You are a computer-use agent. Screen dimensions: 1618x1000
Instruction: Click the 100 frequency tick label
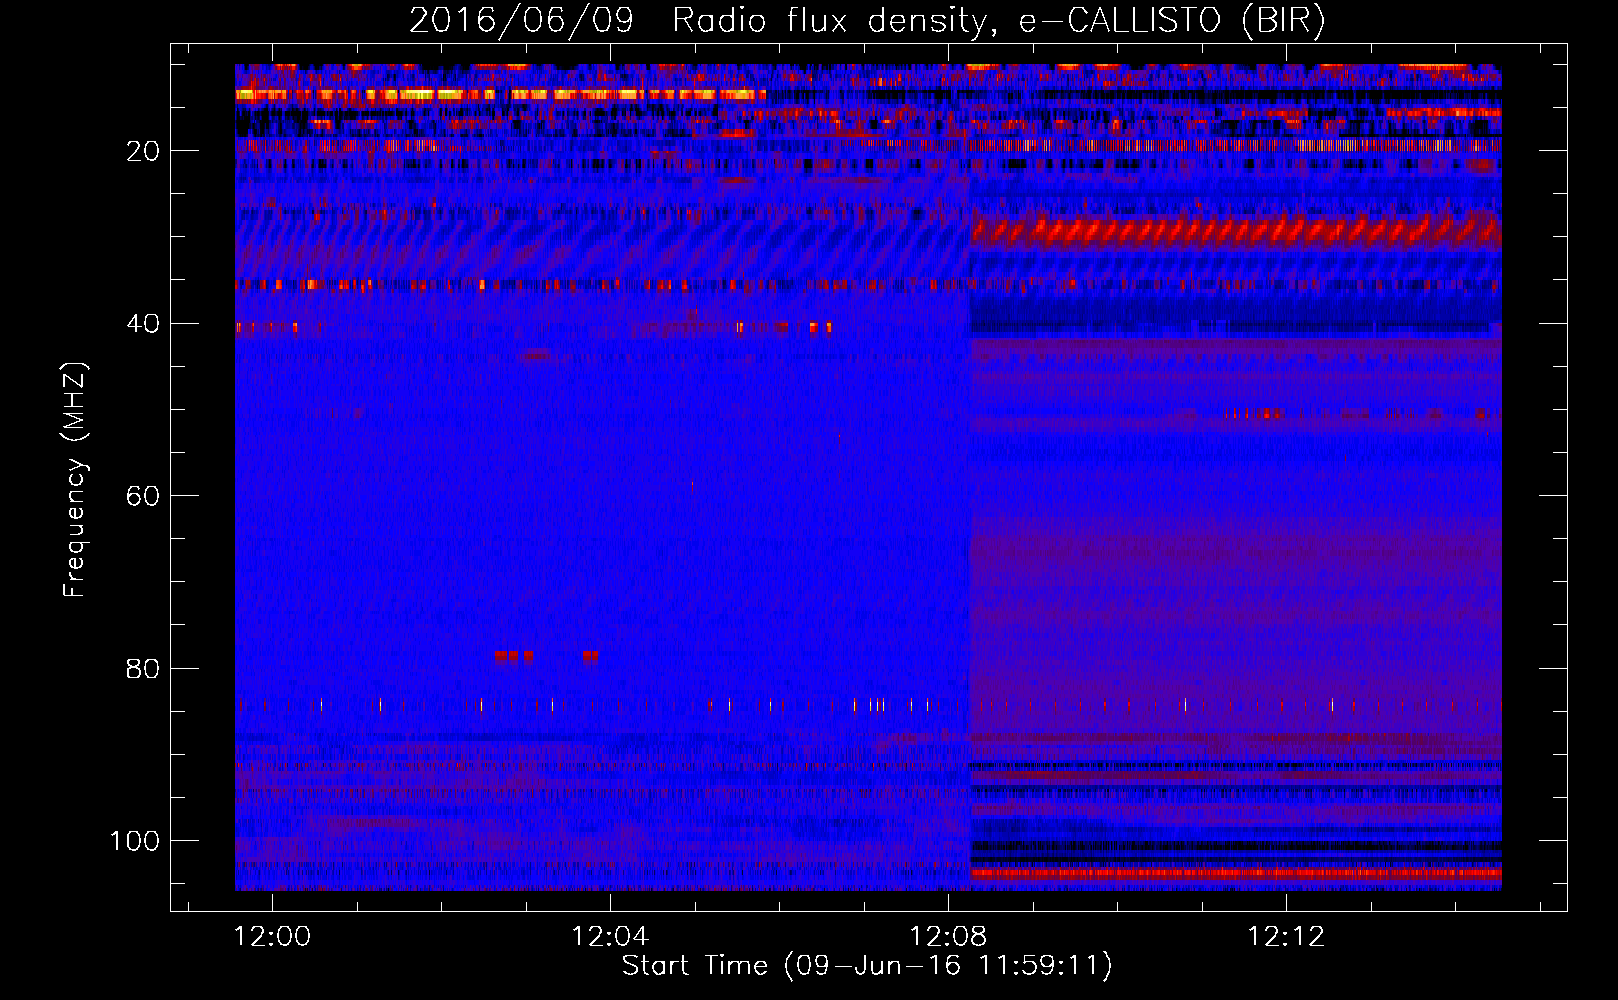tap(135, 841)
